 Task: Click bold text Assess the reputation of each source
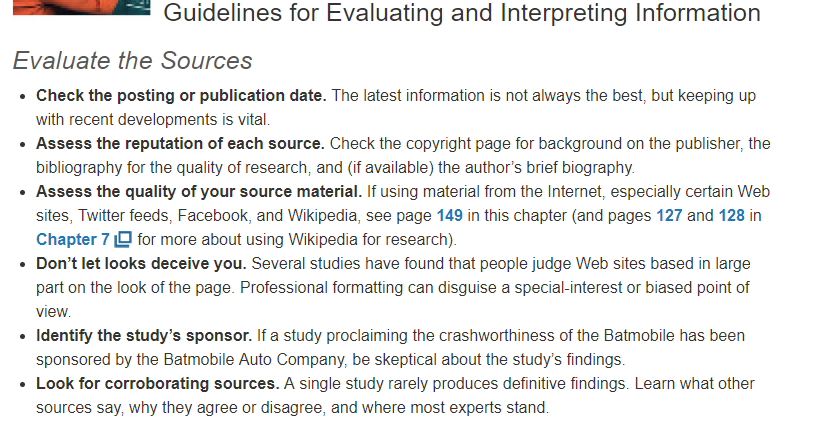pyautogui.click(x=180, y=144)
